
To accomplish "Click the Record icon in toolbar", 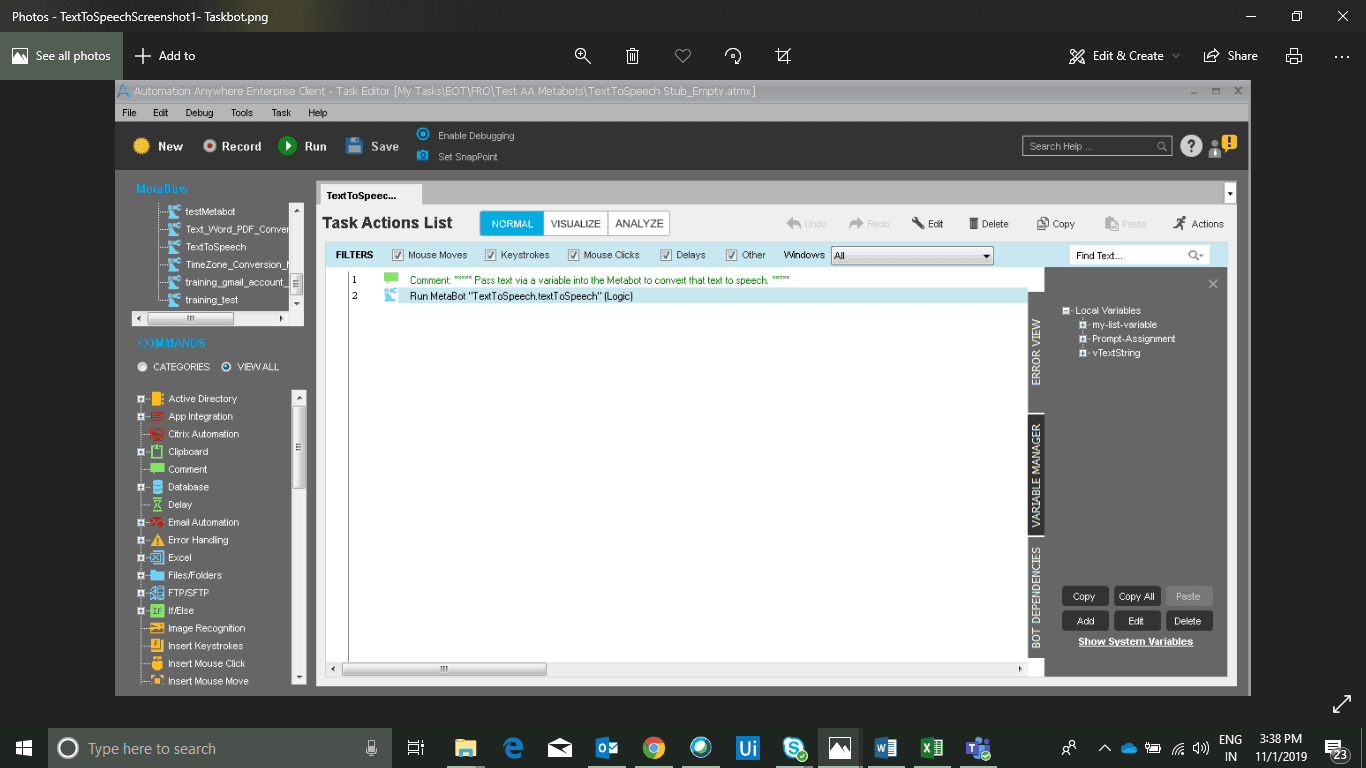I will point(210,146).
